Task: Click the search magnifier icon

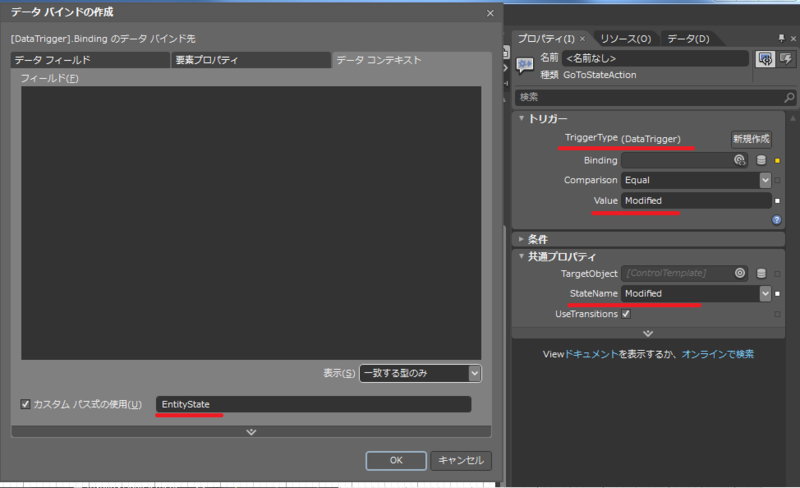Action: (789, 97)
